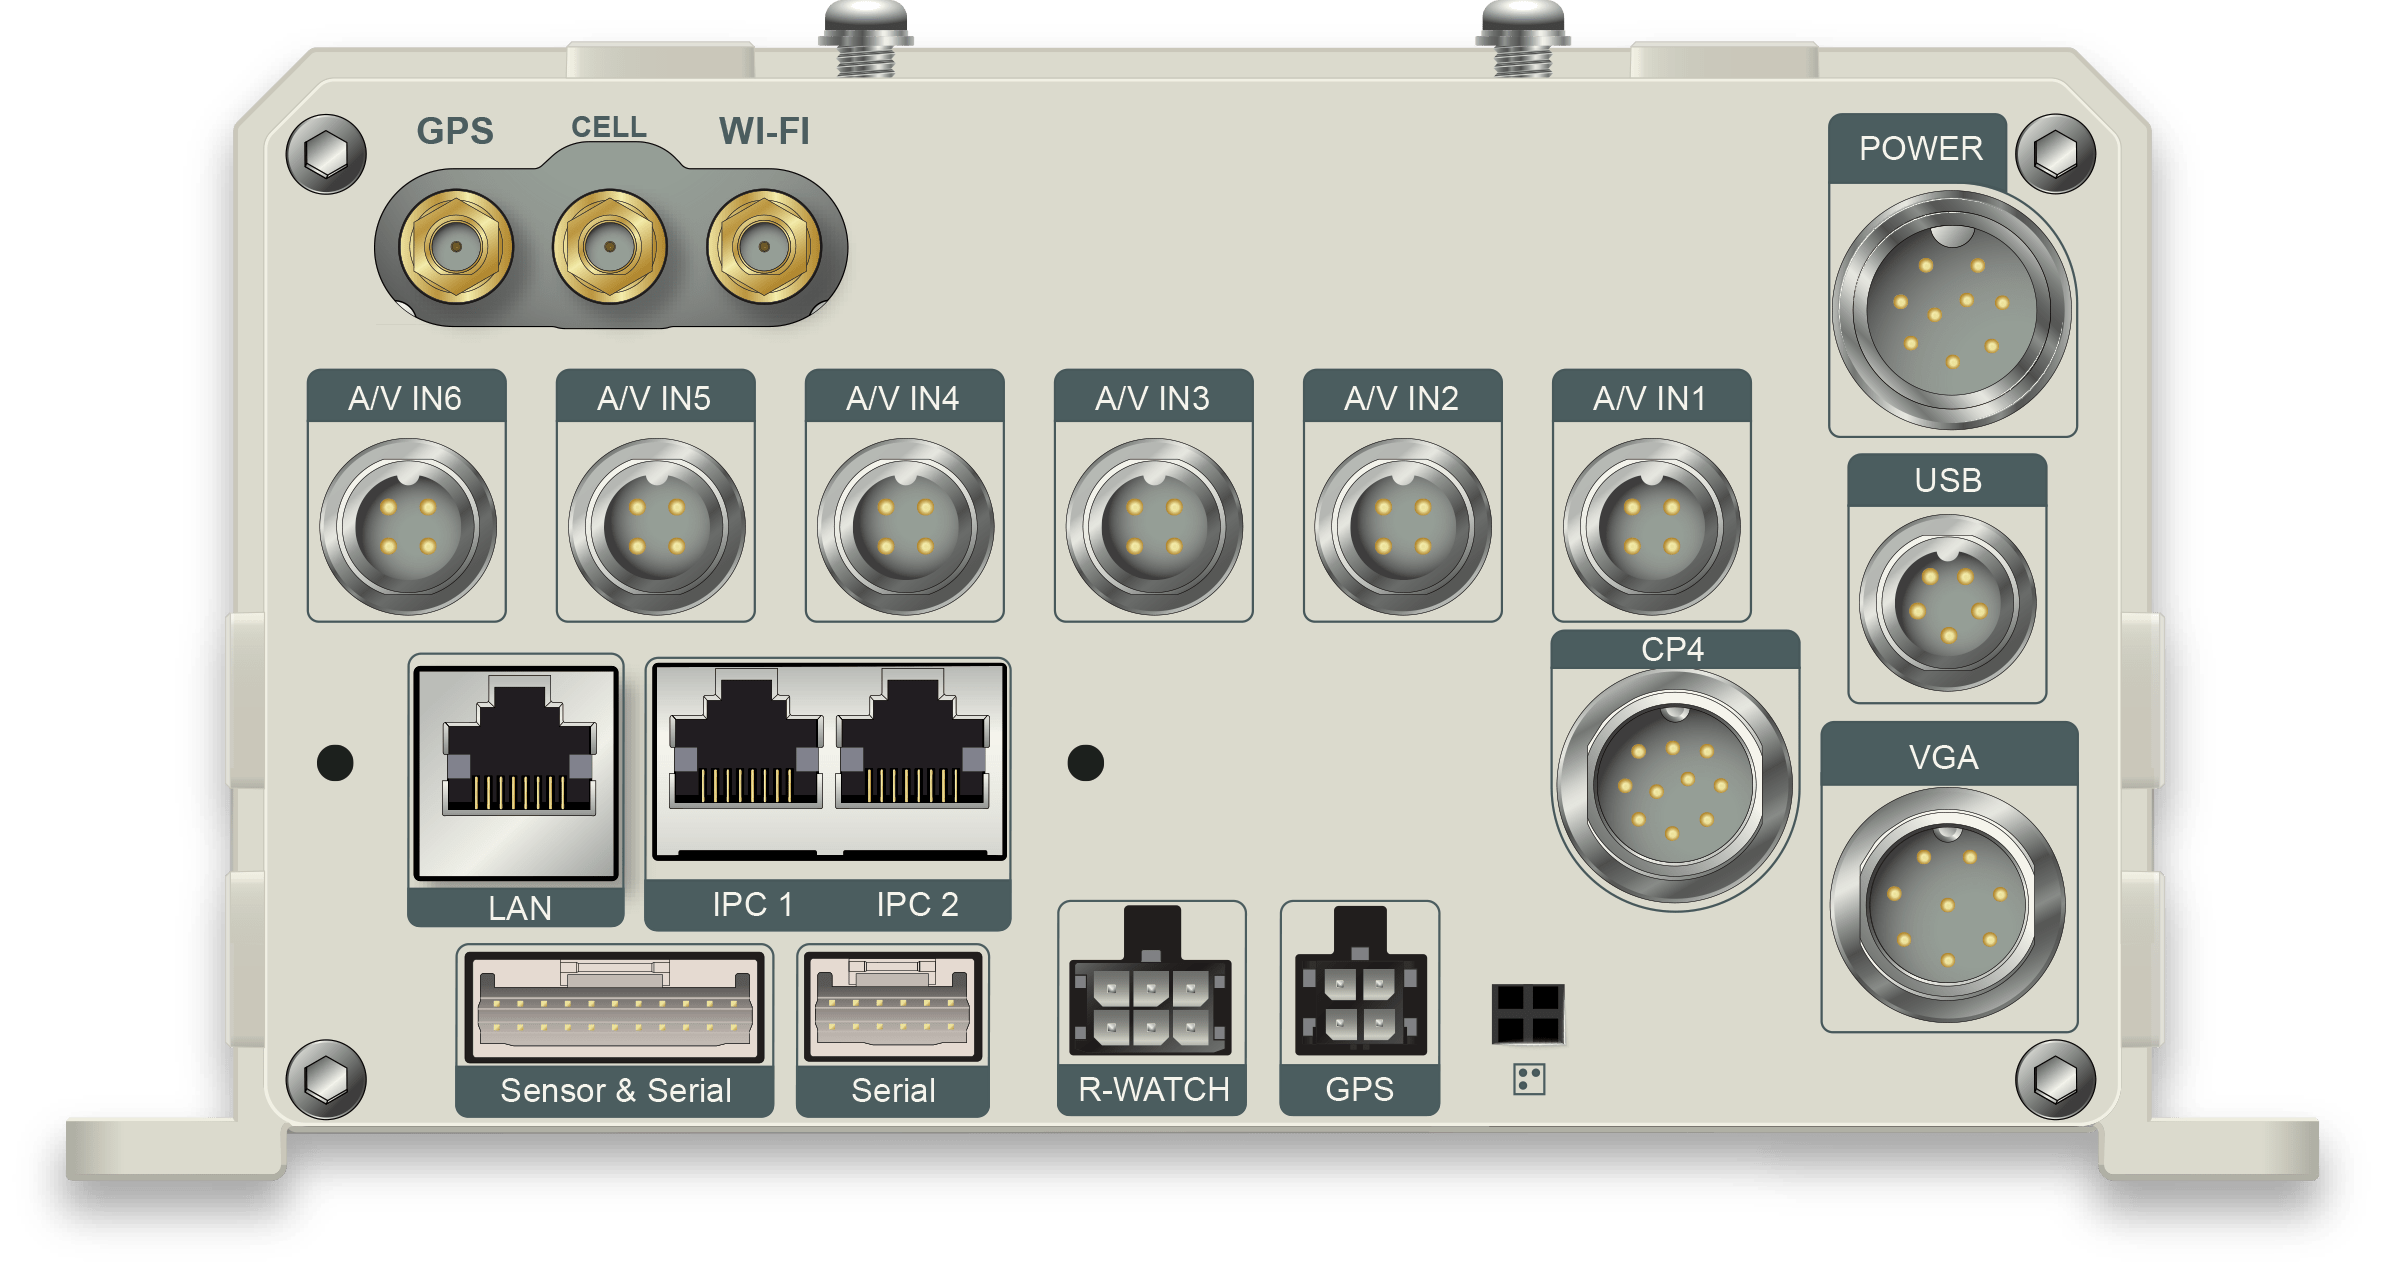Click the CELL antenna label
The height and width of the screenshot is (1274, 2383).
[x=609, y=127]
